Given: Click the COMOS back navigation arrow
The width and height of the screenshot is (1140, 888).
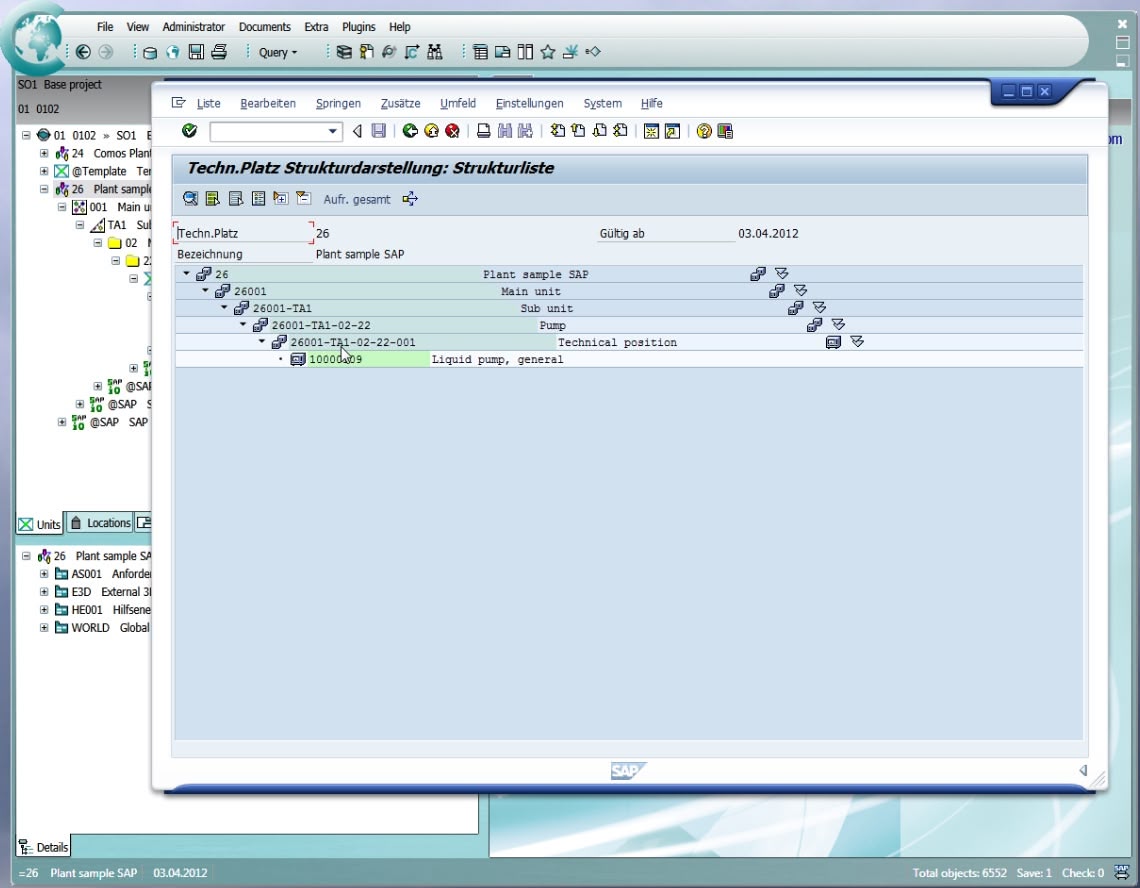Looking at the screenshot, I should point(83,52).
